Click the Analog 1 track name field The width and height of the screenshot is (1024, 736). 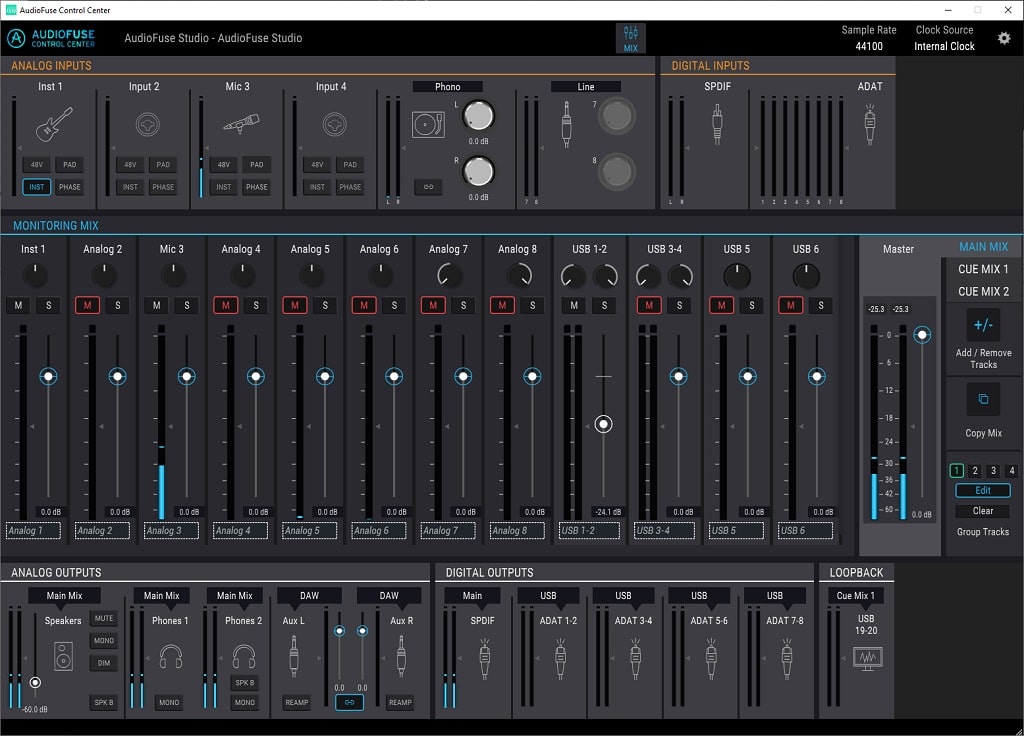33,530
